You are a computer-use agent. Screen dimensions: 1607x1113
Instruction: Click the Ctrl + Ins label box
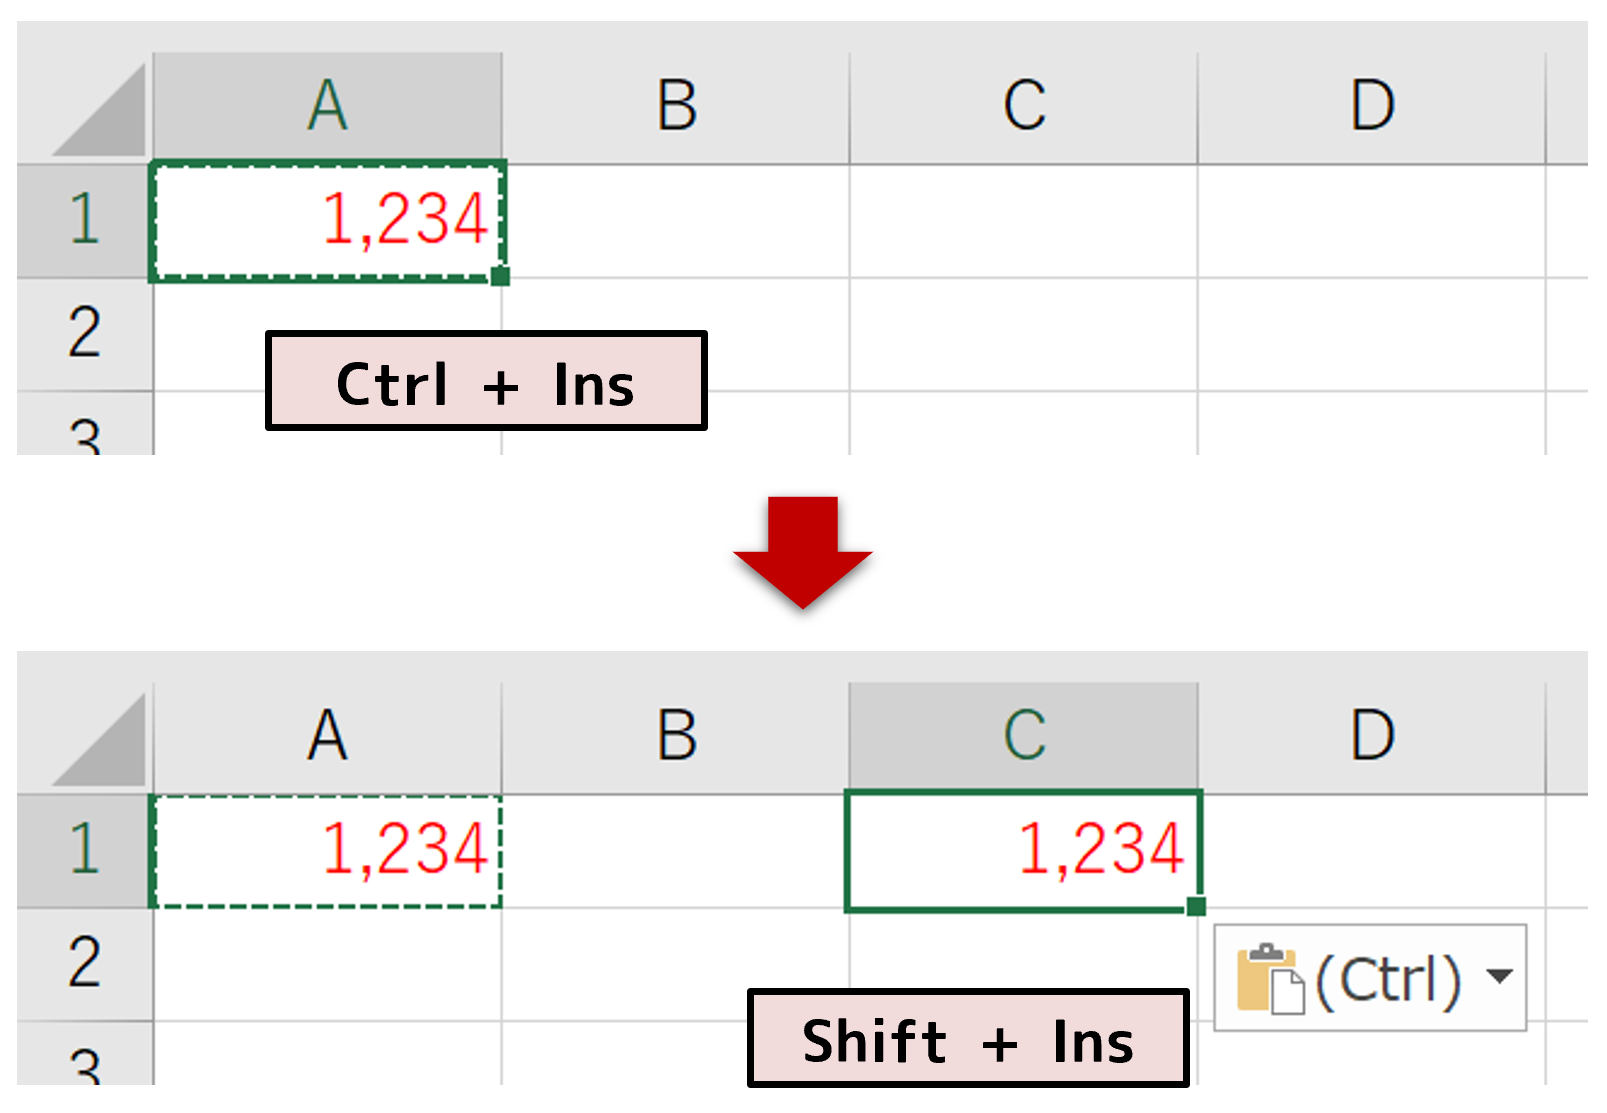click(486, 382)
